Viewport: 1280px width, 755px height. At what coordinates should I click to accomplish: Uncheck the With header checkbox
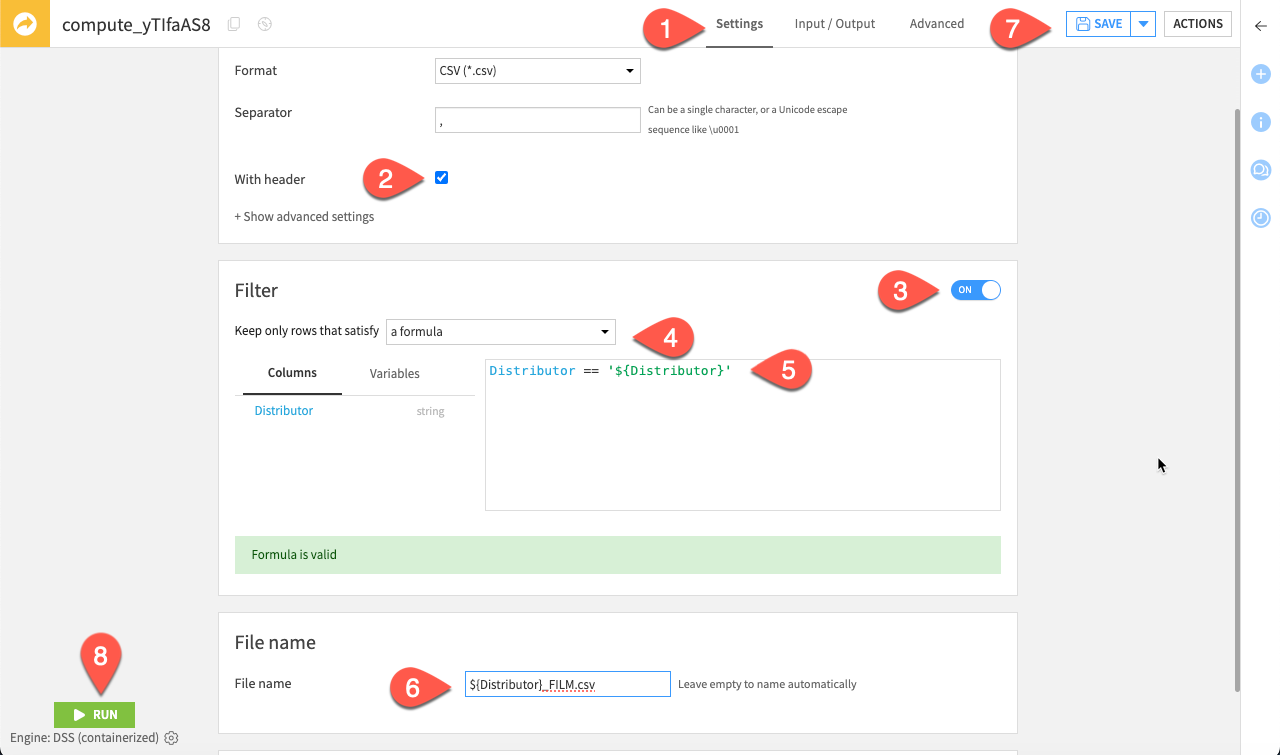pos(441,177)
